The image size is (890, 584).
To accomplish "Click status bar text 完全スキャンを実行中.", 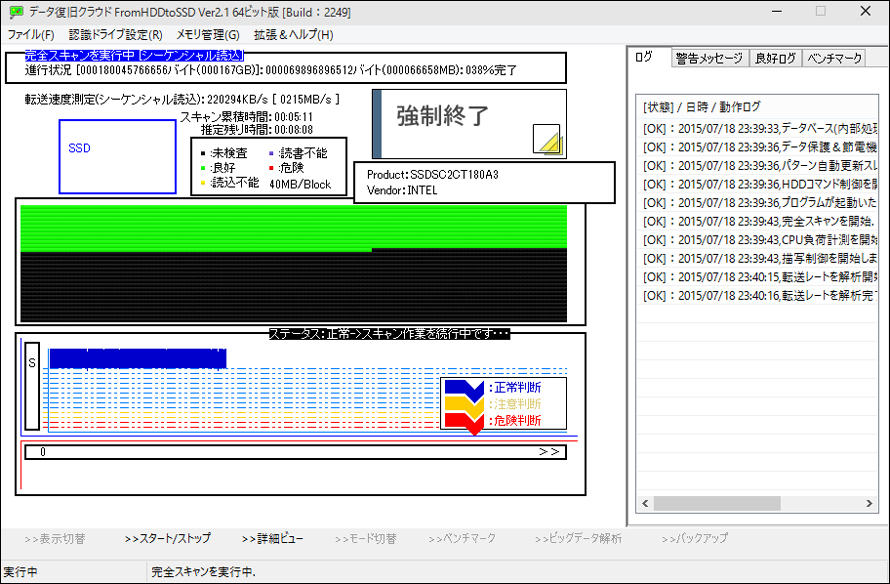I will click(x=204, y=572).
